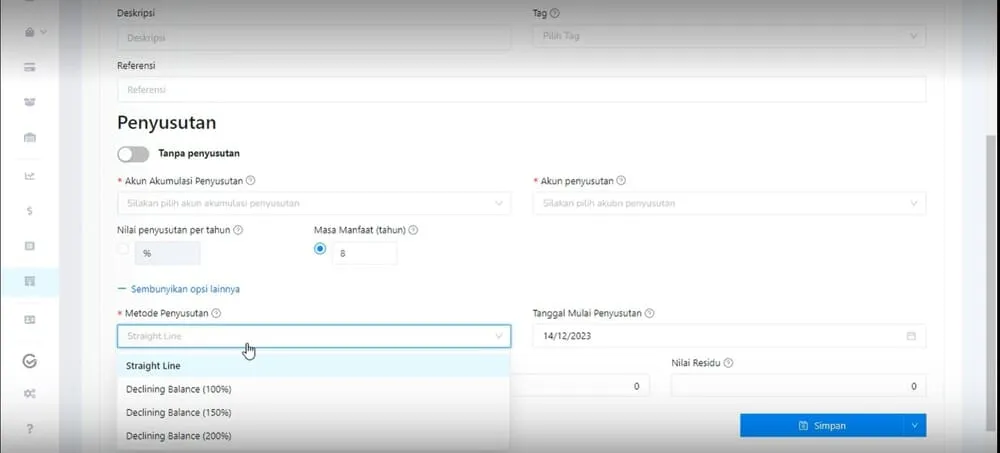Click into the Deskripsi field
This screenshot has width=1000, height=453.
[314, 38]
